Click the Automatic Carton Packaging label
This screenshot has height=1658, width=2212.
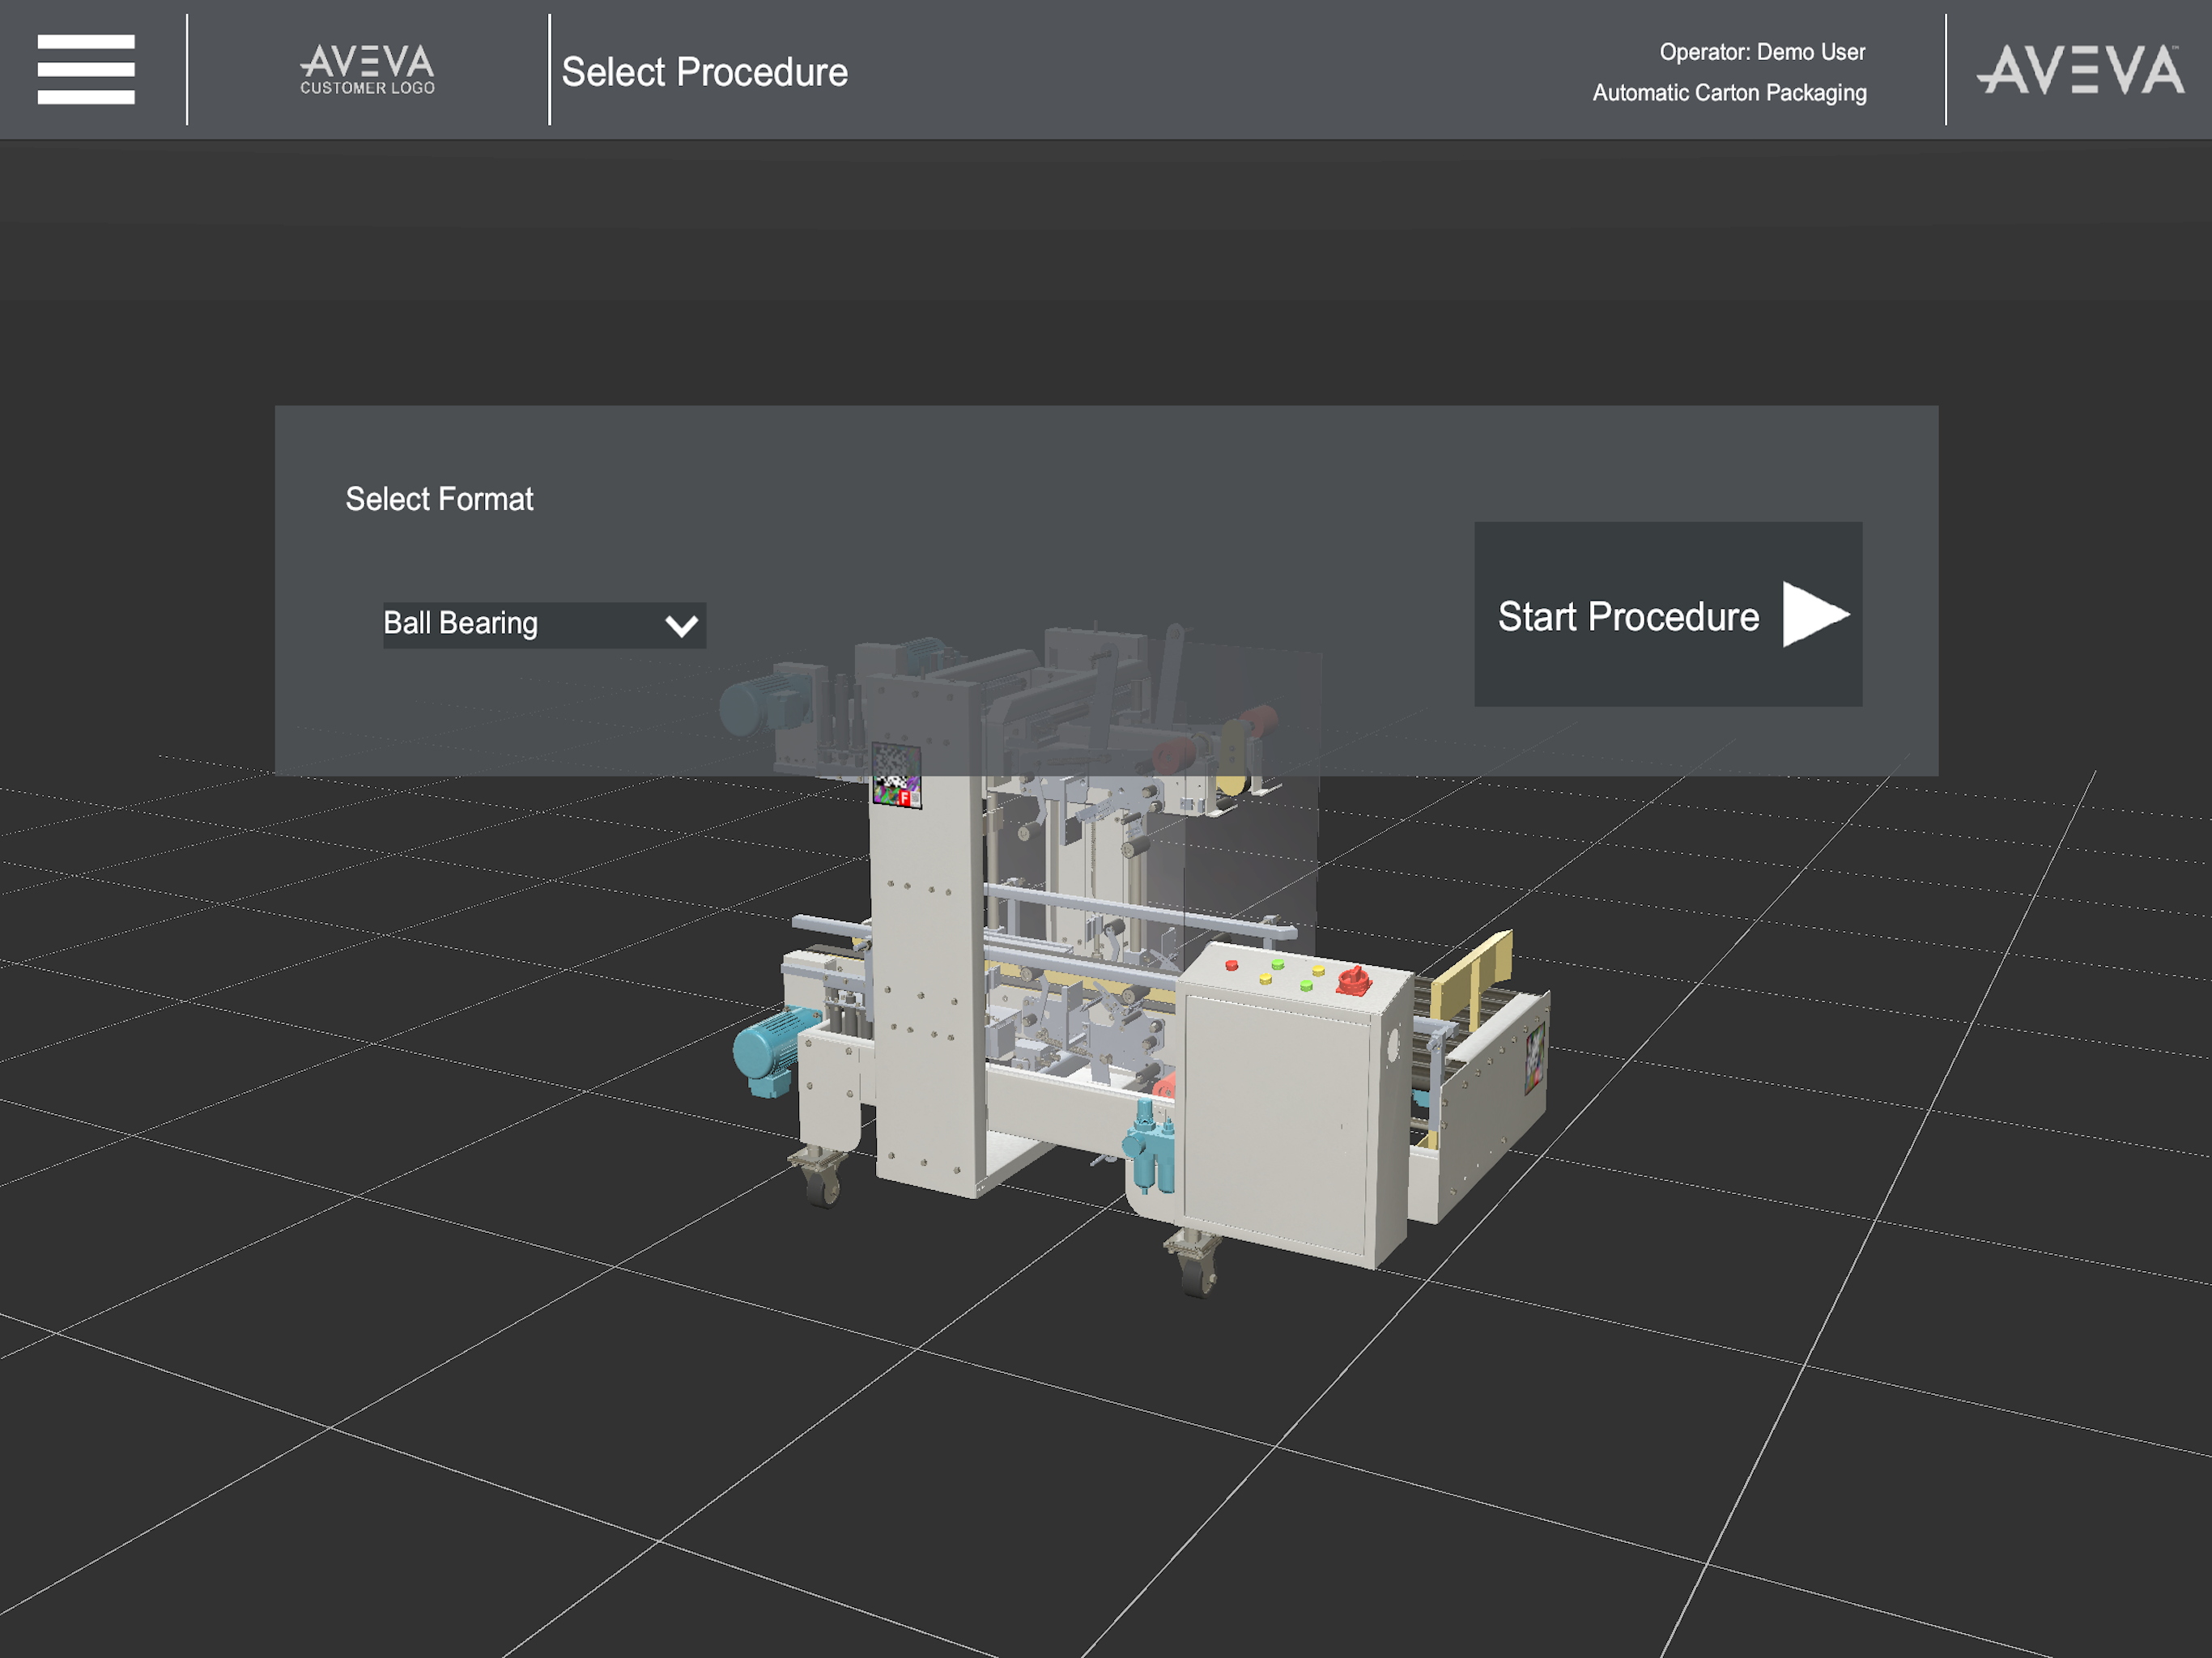pyautogui.click(x=1729, y=93)
